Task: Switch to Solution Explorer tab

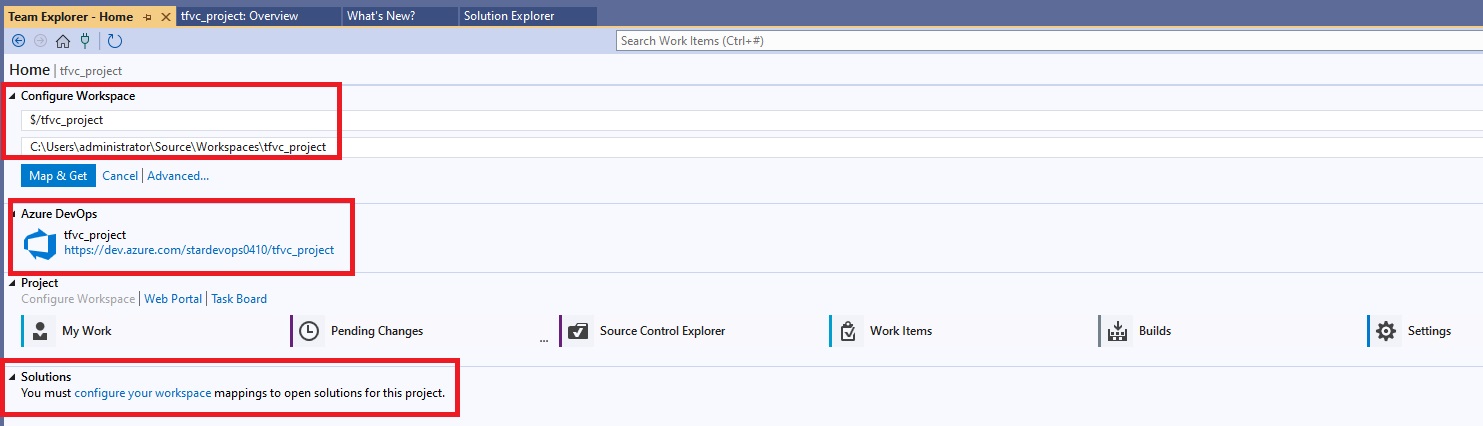Action: click(527, 16)
